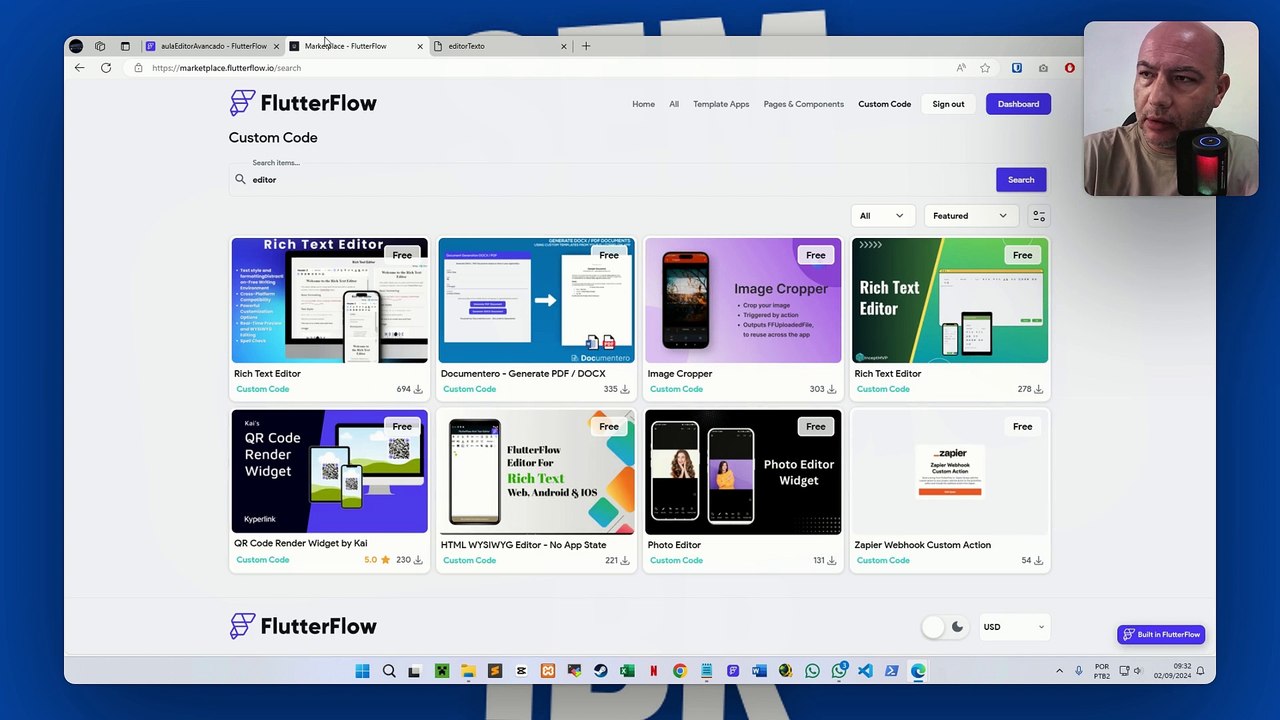Open Visual Studio Code from taskbar
Image resolution: width=1280 pixels, height=720 pixels.
865,671
